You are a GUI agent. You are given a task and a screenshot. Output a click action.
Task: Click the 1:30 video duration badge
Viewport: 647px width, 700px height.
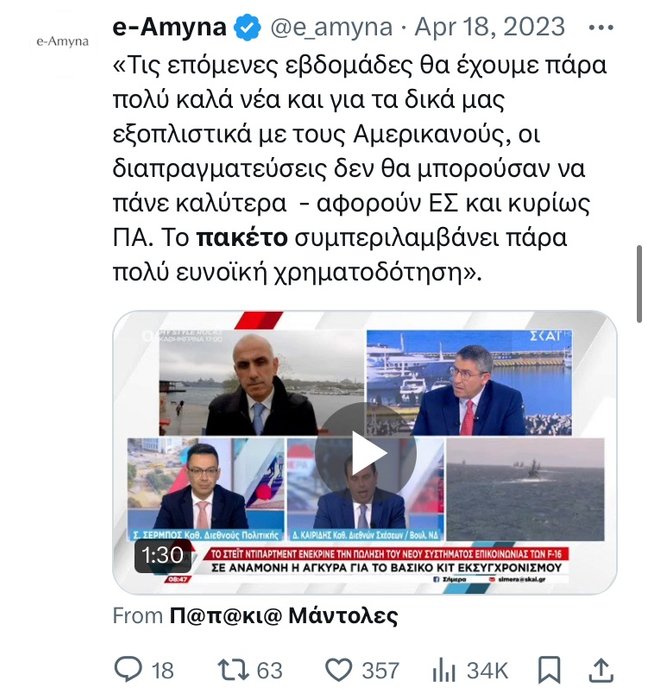(x=163, y=556)
